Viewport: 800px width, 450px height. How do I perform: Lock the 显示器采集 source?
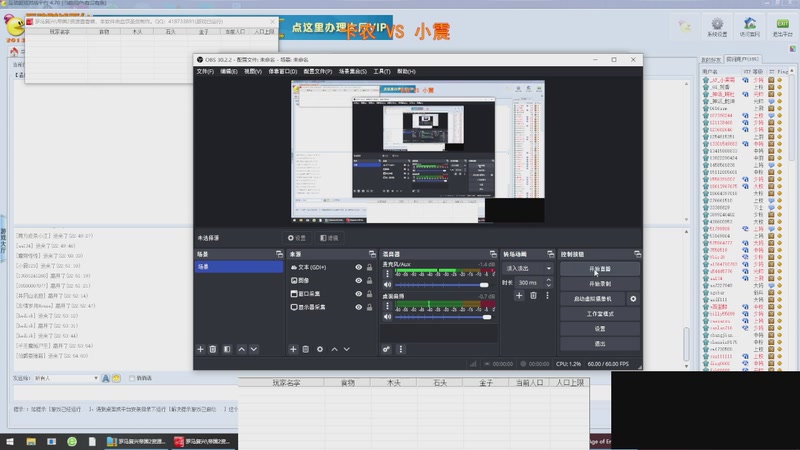[x=369, y=307]
